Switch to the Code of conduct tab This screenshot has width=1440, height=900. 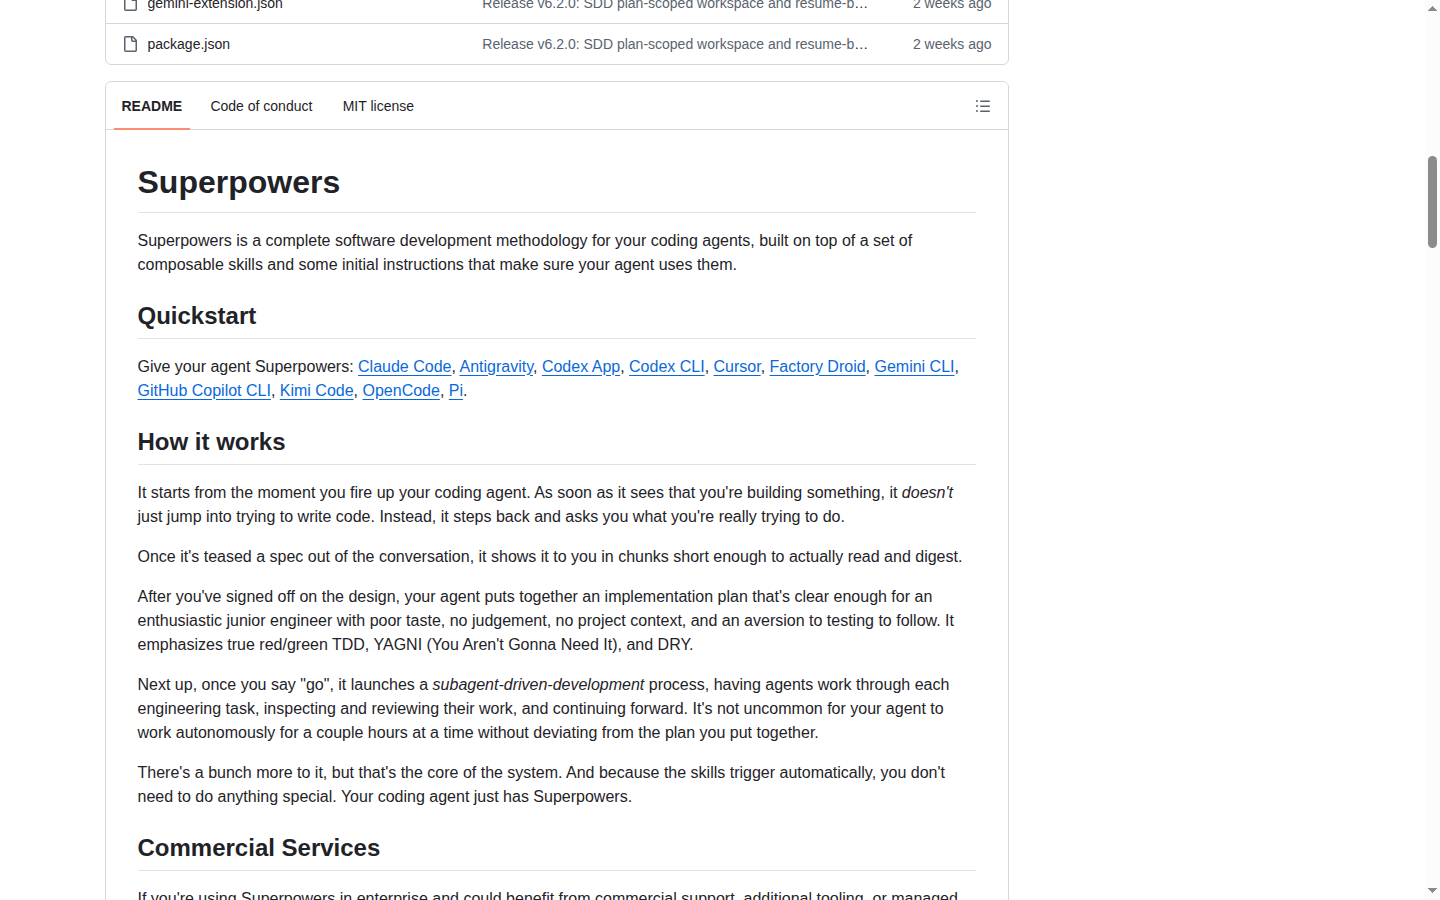(x=261, y=106)
